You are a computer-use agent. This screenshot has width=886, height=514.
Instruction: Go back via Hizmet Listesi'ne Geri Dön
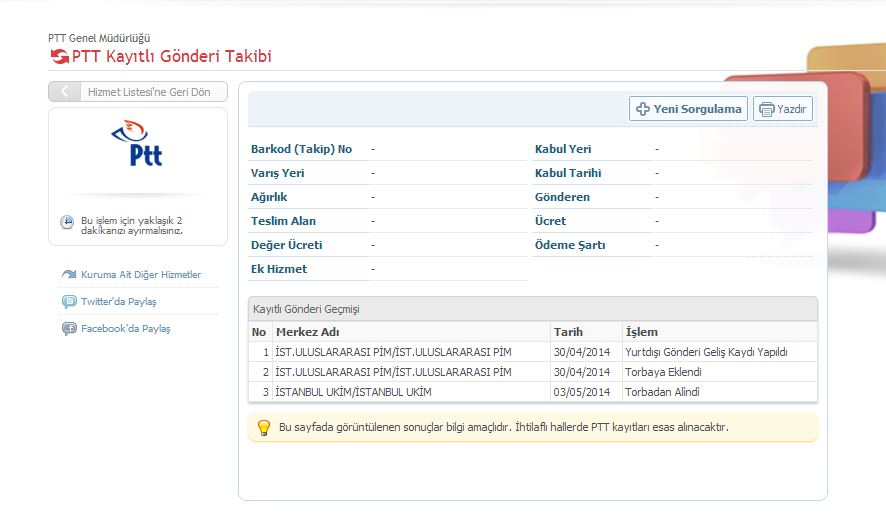pyautogui.click(x=138, y=92)
